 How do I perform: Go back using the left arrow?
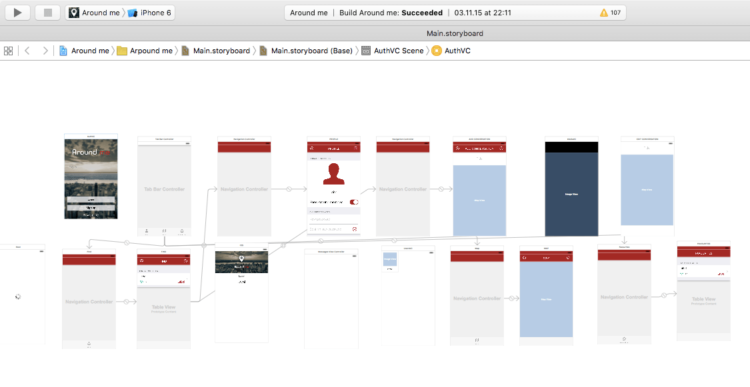click(27, 51)
